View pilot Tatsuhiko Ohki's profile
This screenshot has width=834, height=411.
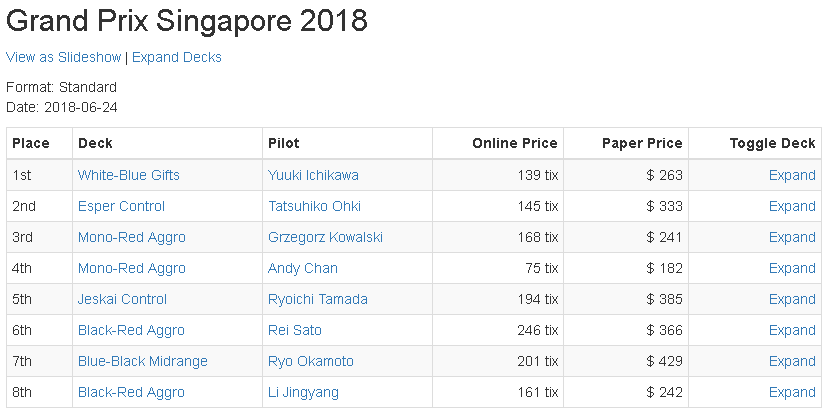coord(314,206)
